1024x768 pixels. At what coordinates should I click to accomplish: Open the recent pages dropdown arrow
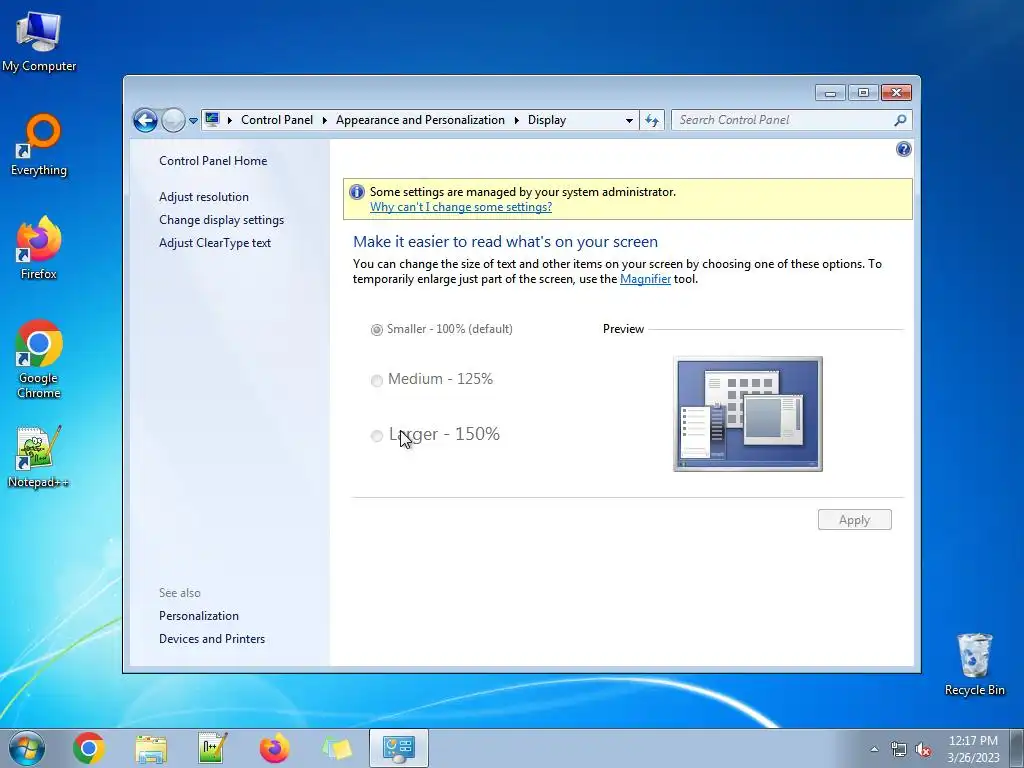point(193,121)
